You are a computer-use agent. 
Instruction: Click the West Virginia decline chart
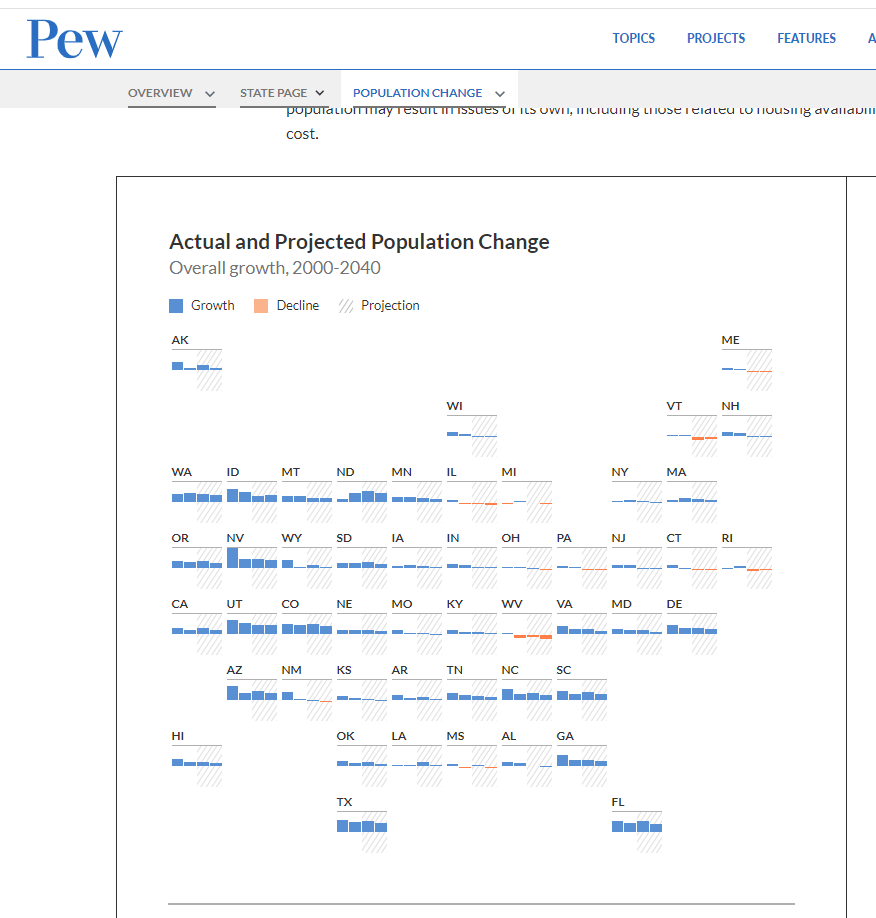point(527,632)
